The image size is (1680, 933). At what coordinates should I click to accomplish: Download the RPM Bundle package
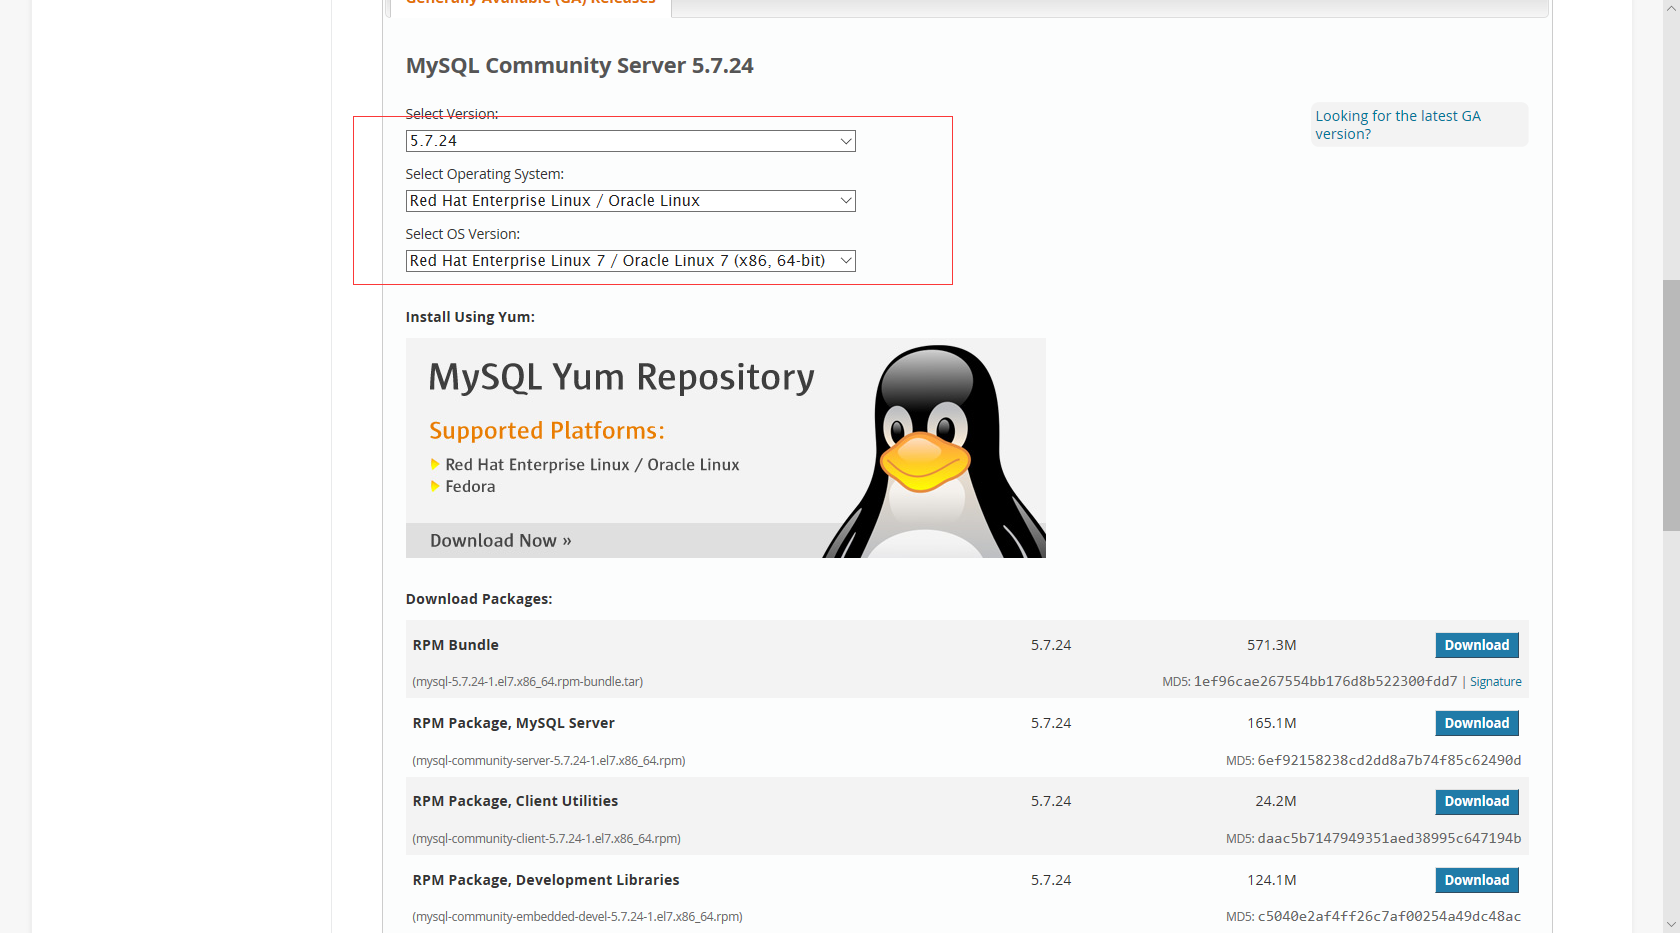pos(1477,645)
